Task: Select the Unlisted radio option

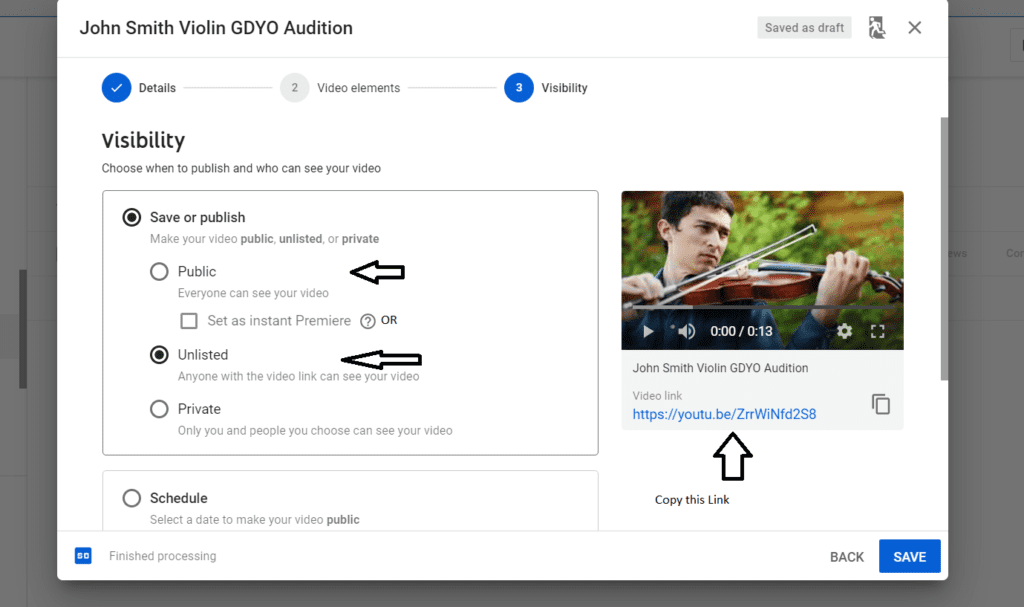Action: [x=159, y=355]
